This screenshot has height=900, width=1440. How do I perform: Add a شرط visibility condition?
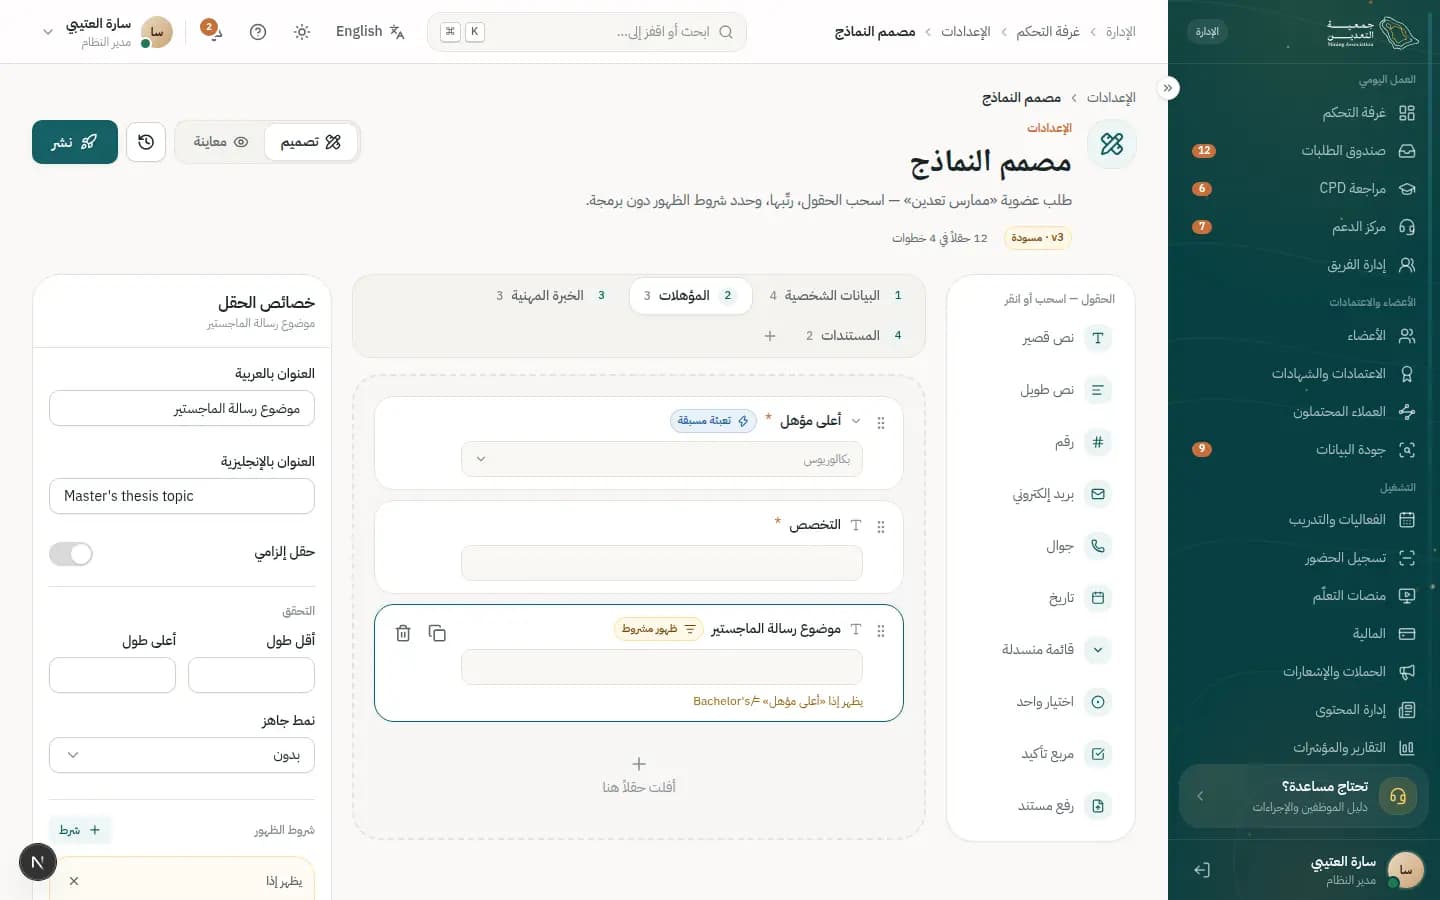pos(80,830)
